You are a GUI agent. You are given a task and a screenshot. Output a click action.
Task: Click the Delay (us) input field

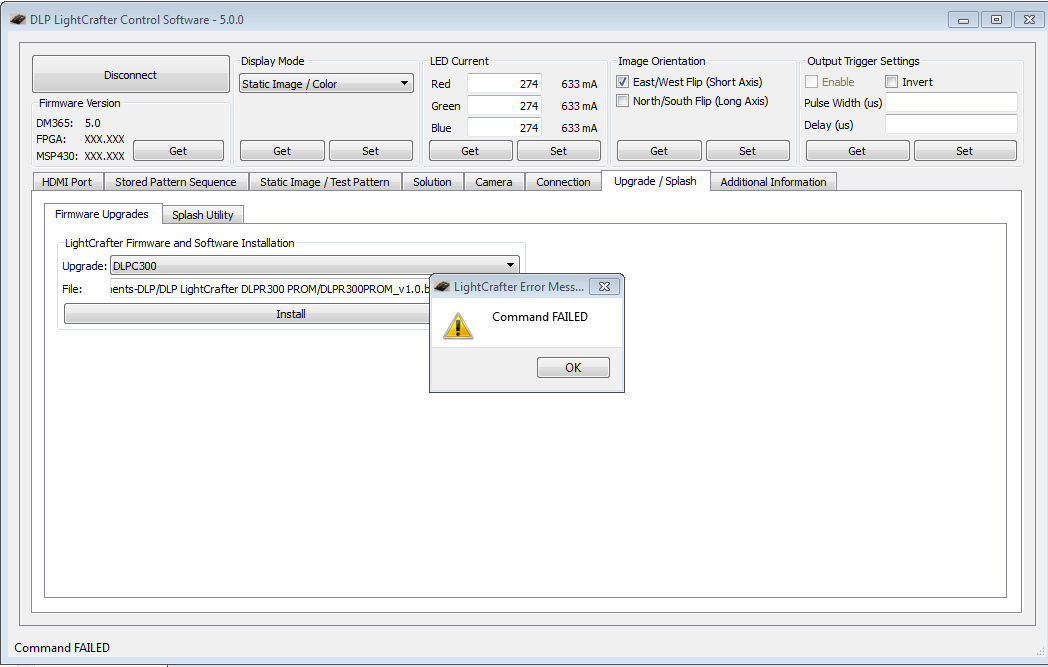pos(951,124)
